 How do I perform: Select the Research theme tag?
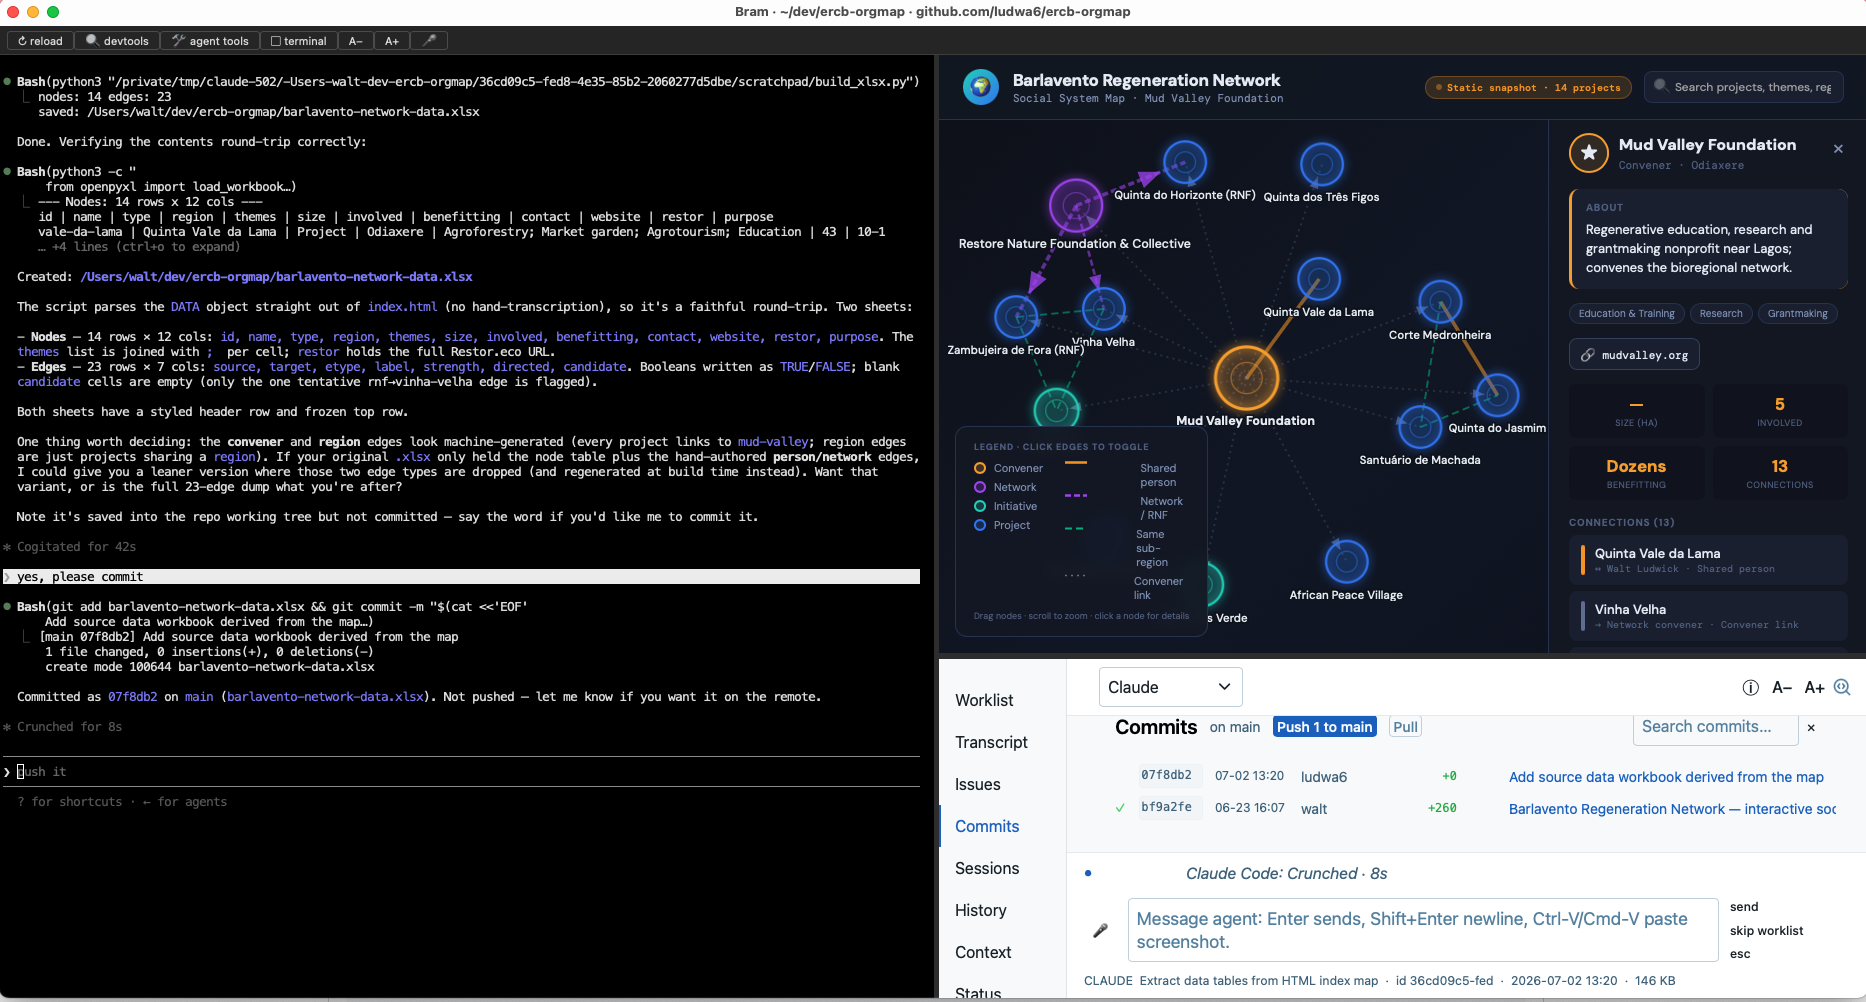[1721, 314]
